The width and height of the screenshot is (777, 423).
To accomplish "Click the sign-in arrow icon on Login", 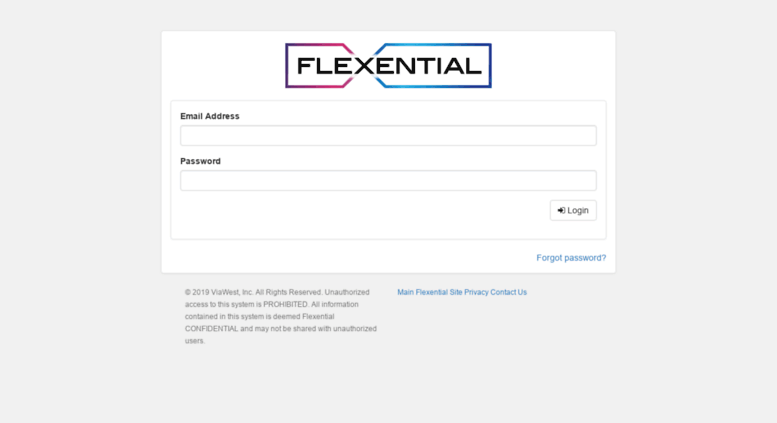I will [x=561, y=211].
